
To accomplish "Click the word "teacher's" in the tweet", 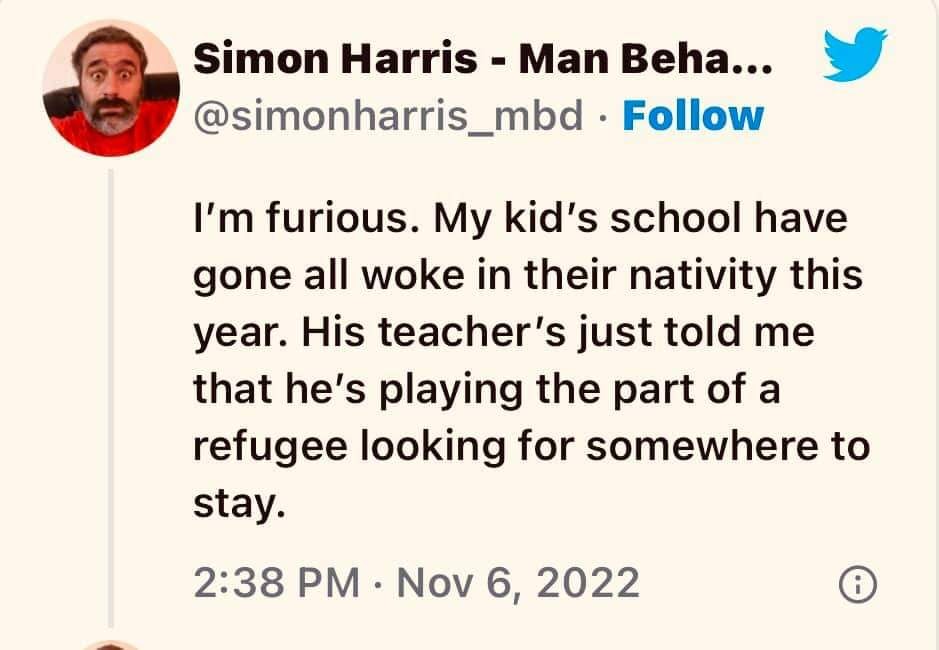I will coord(471,332).
